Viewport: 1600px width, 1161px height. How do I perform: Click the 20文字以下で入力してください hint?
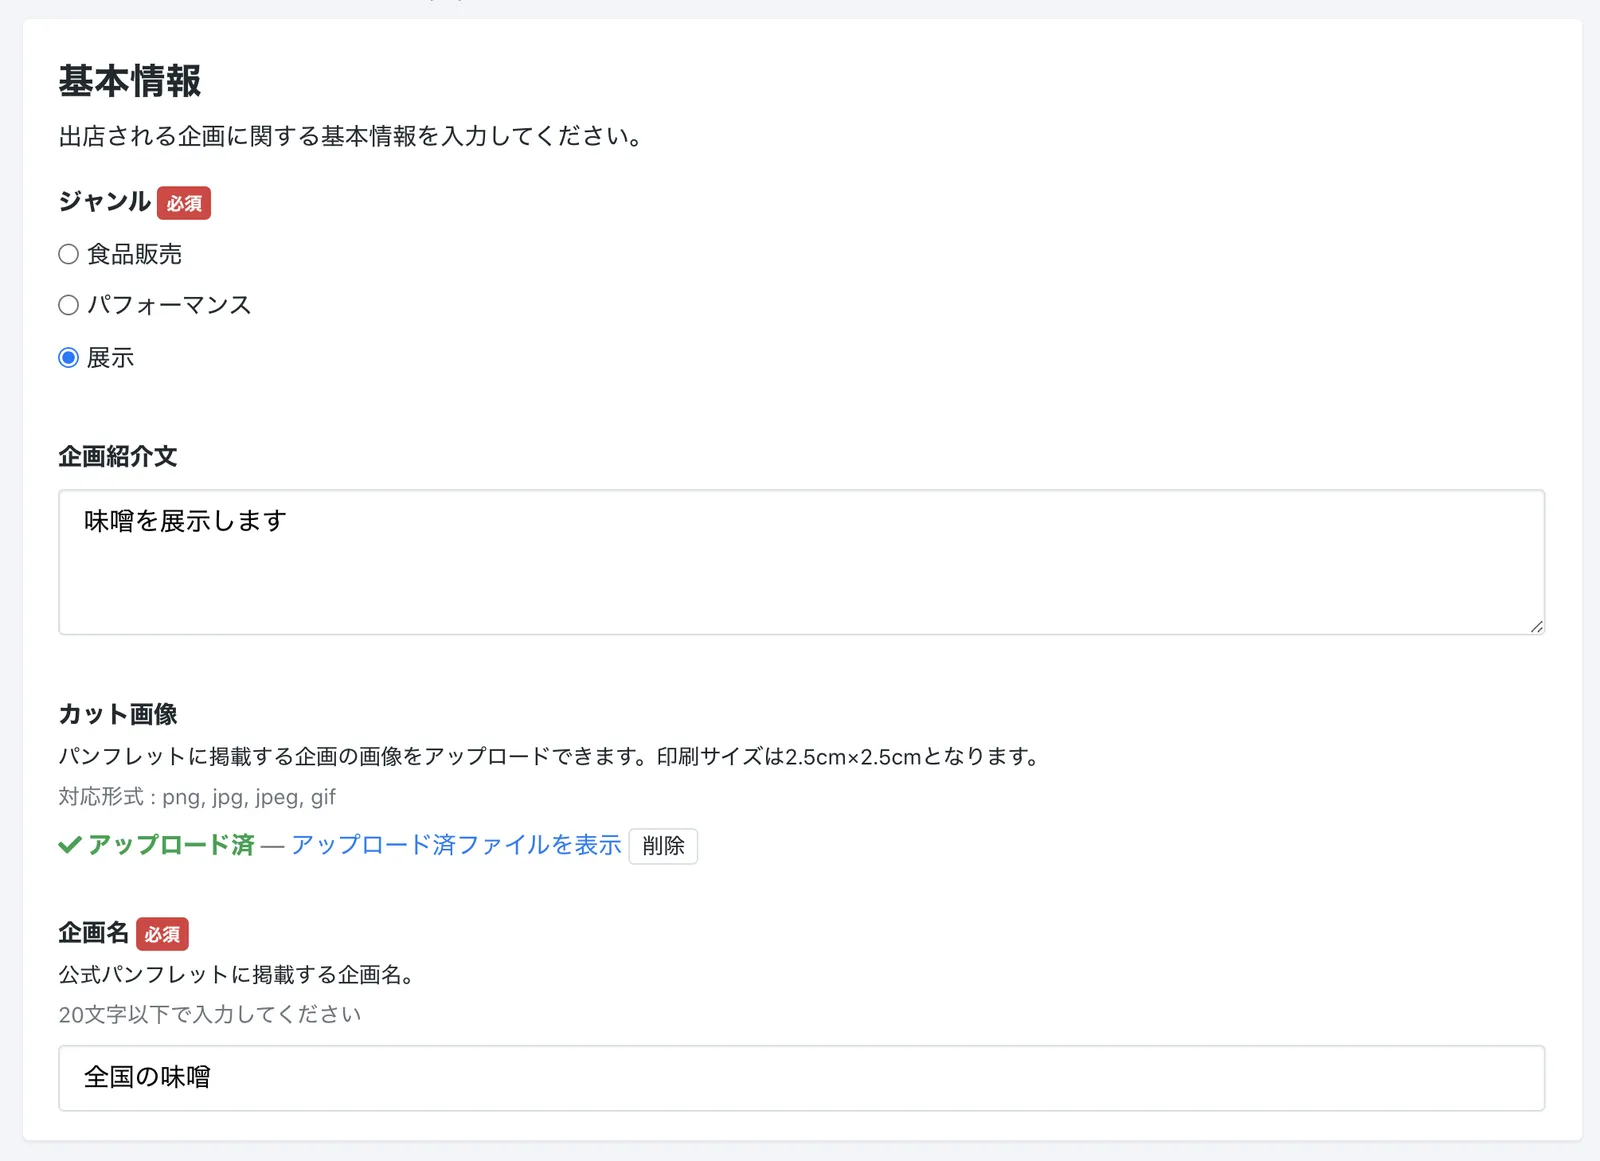[x=210, y=1014]
